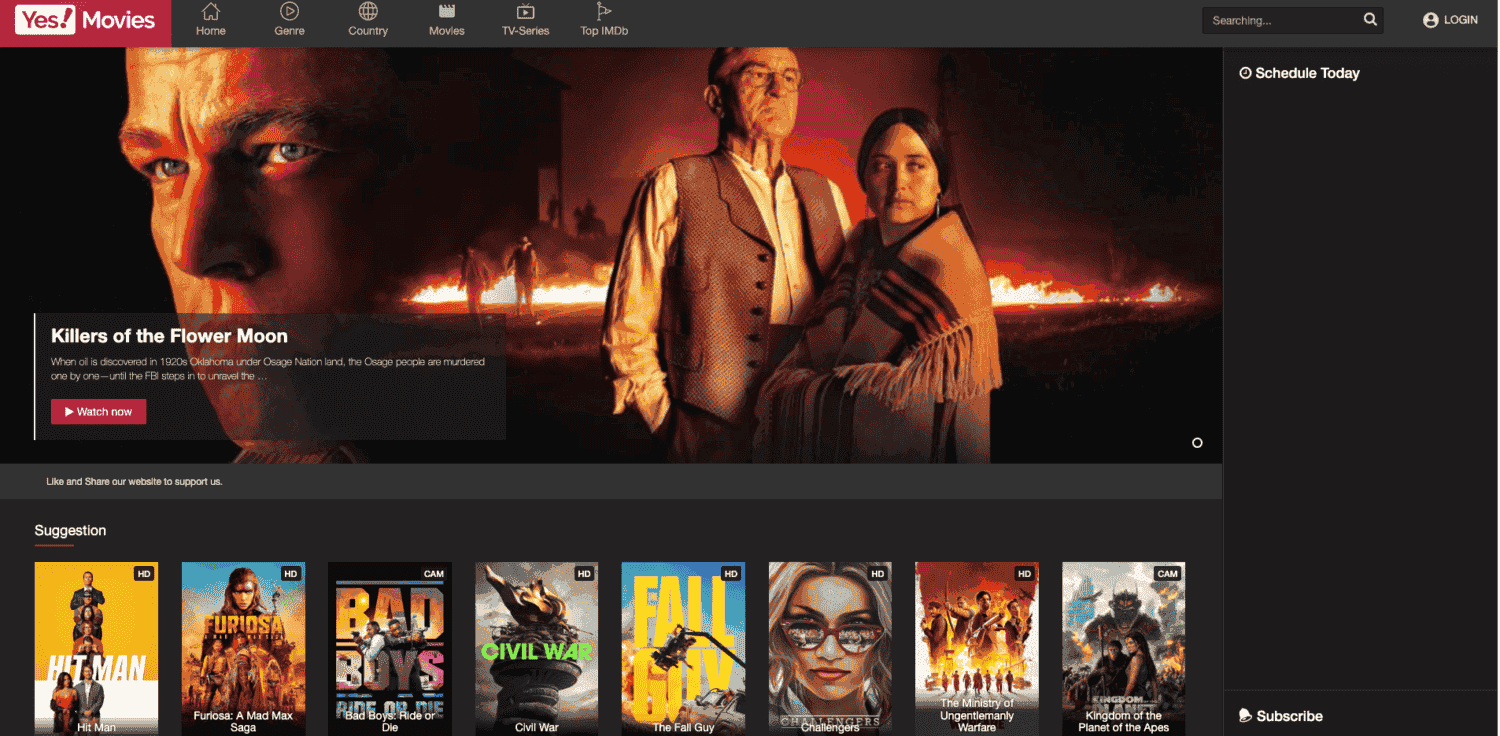
Task: Click the Movies clapperboard icon
Action: tap(446, 12)
